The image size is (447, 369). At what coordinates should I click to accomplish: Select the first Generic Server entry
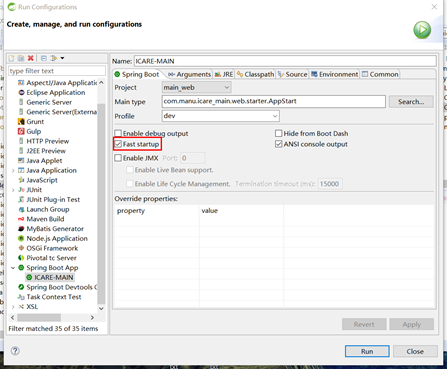click(49, 102)
